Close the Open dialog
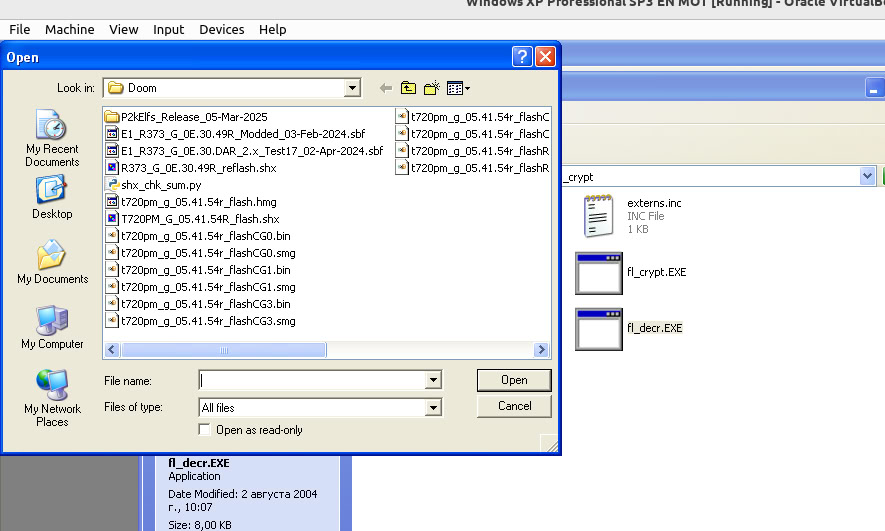 pyautogui.click(x=545, y=56)
